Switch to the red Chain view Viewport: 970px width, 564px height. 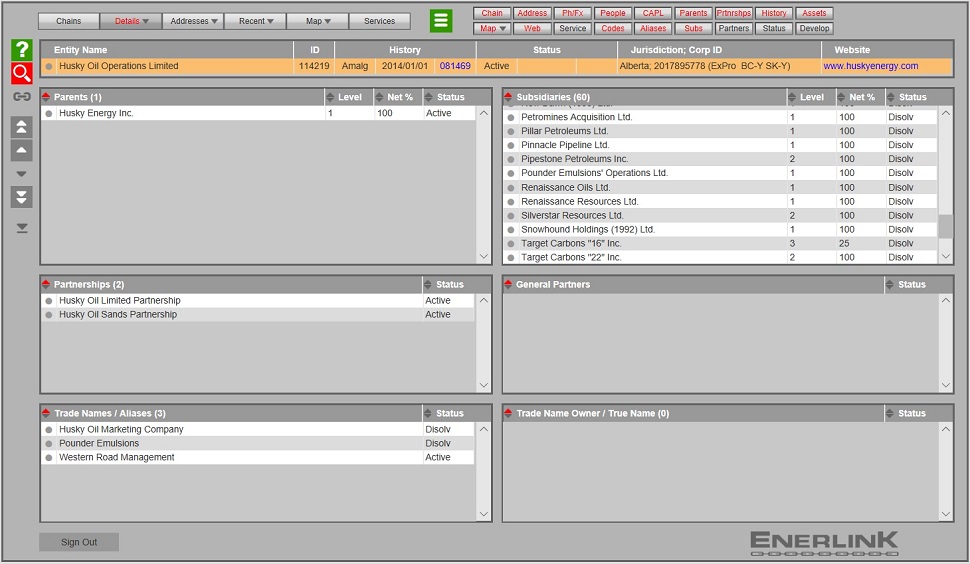[492, 13]
